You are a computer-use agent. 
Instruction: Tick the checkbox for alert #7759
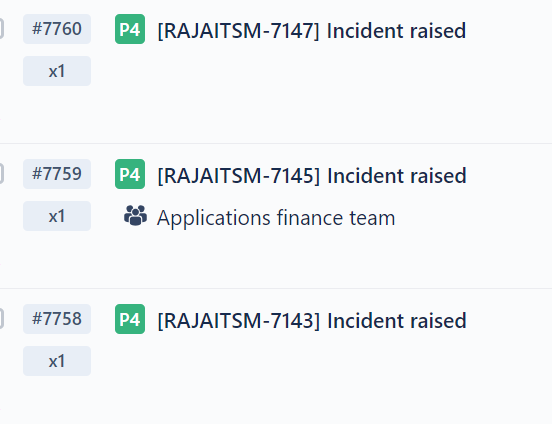[1, 174]
